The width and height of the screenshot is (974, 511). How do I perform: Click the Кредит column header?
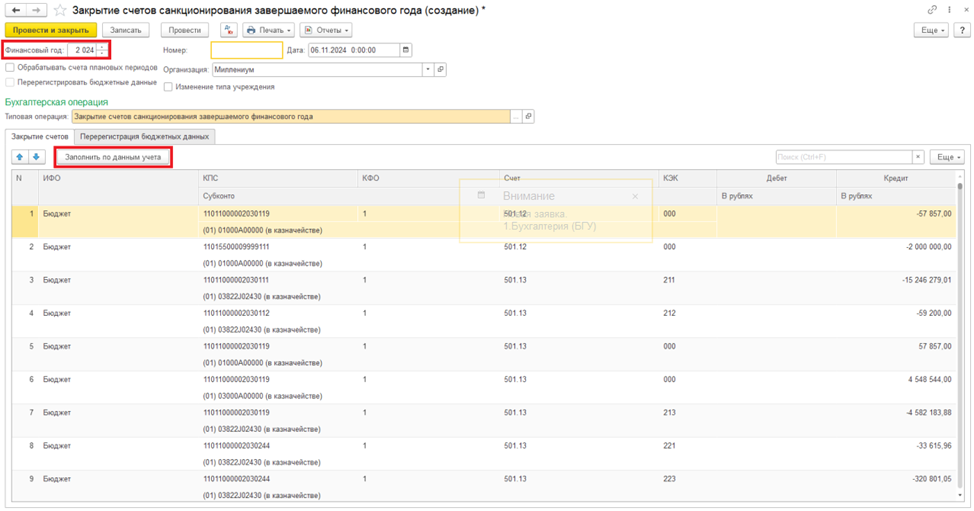(896, 178)
